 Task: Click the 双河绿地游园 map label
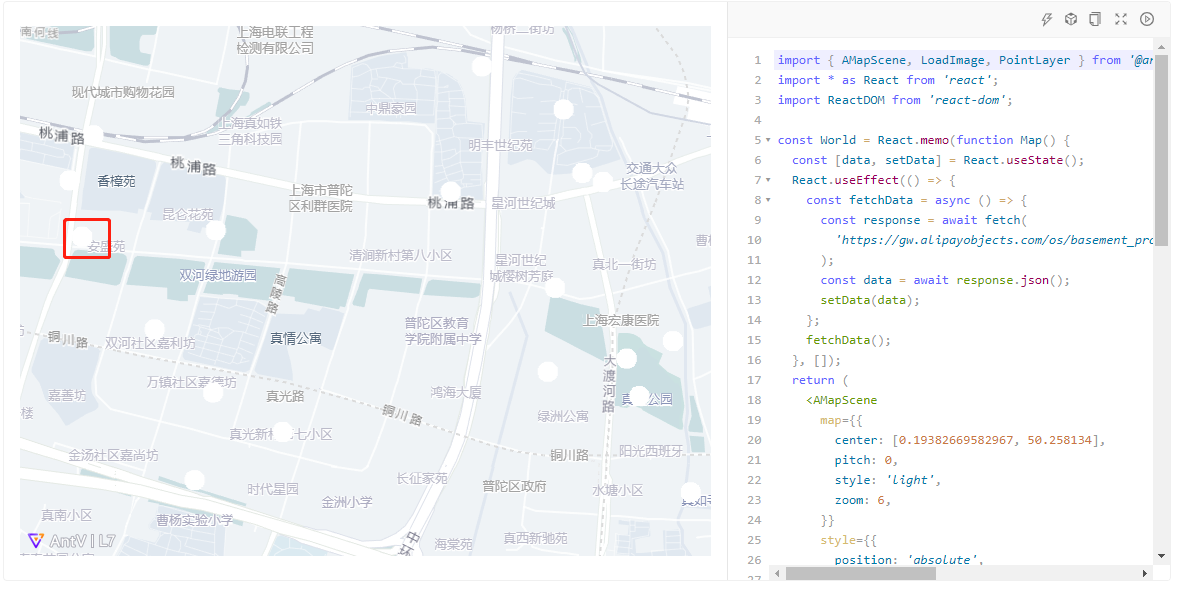[217, 275]
